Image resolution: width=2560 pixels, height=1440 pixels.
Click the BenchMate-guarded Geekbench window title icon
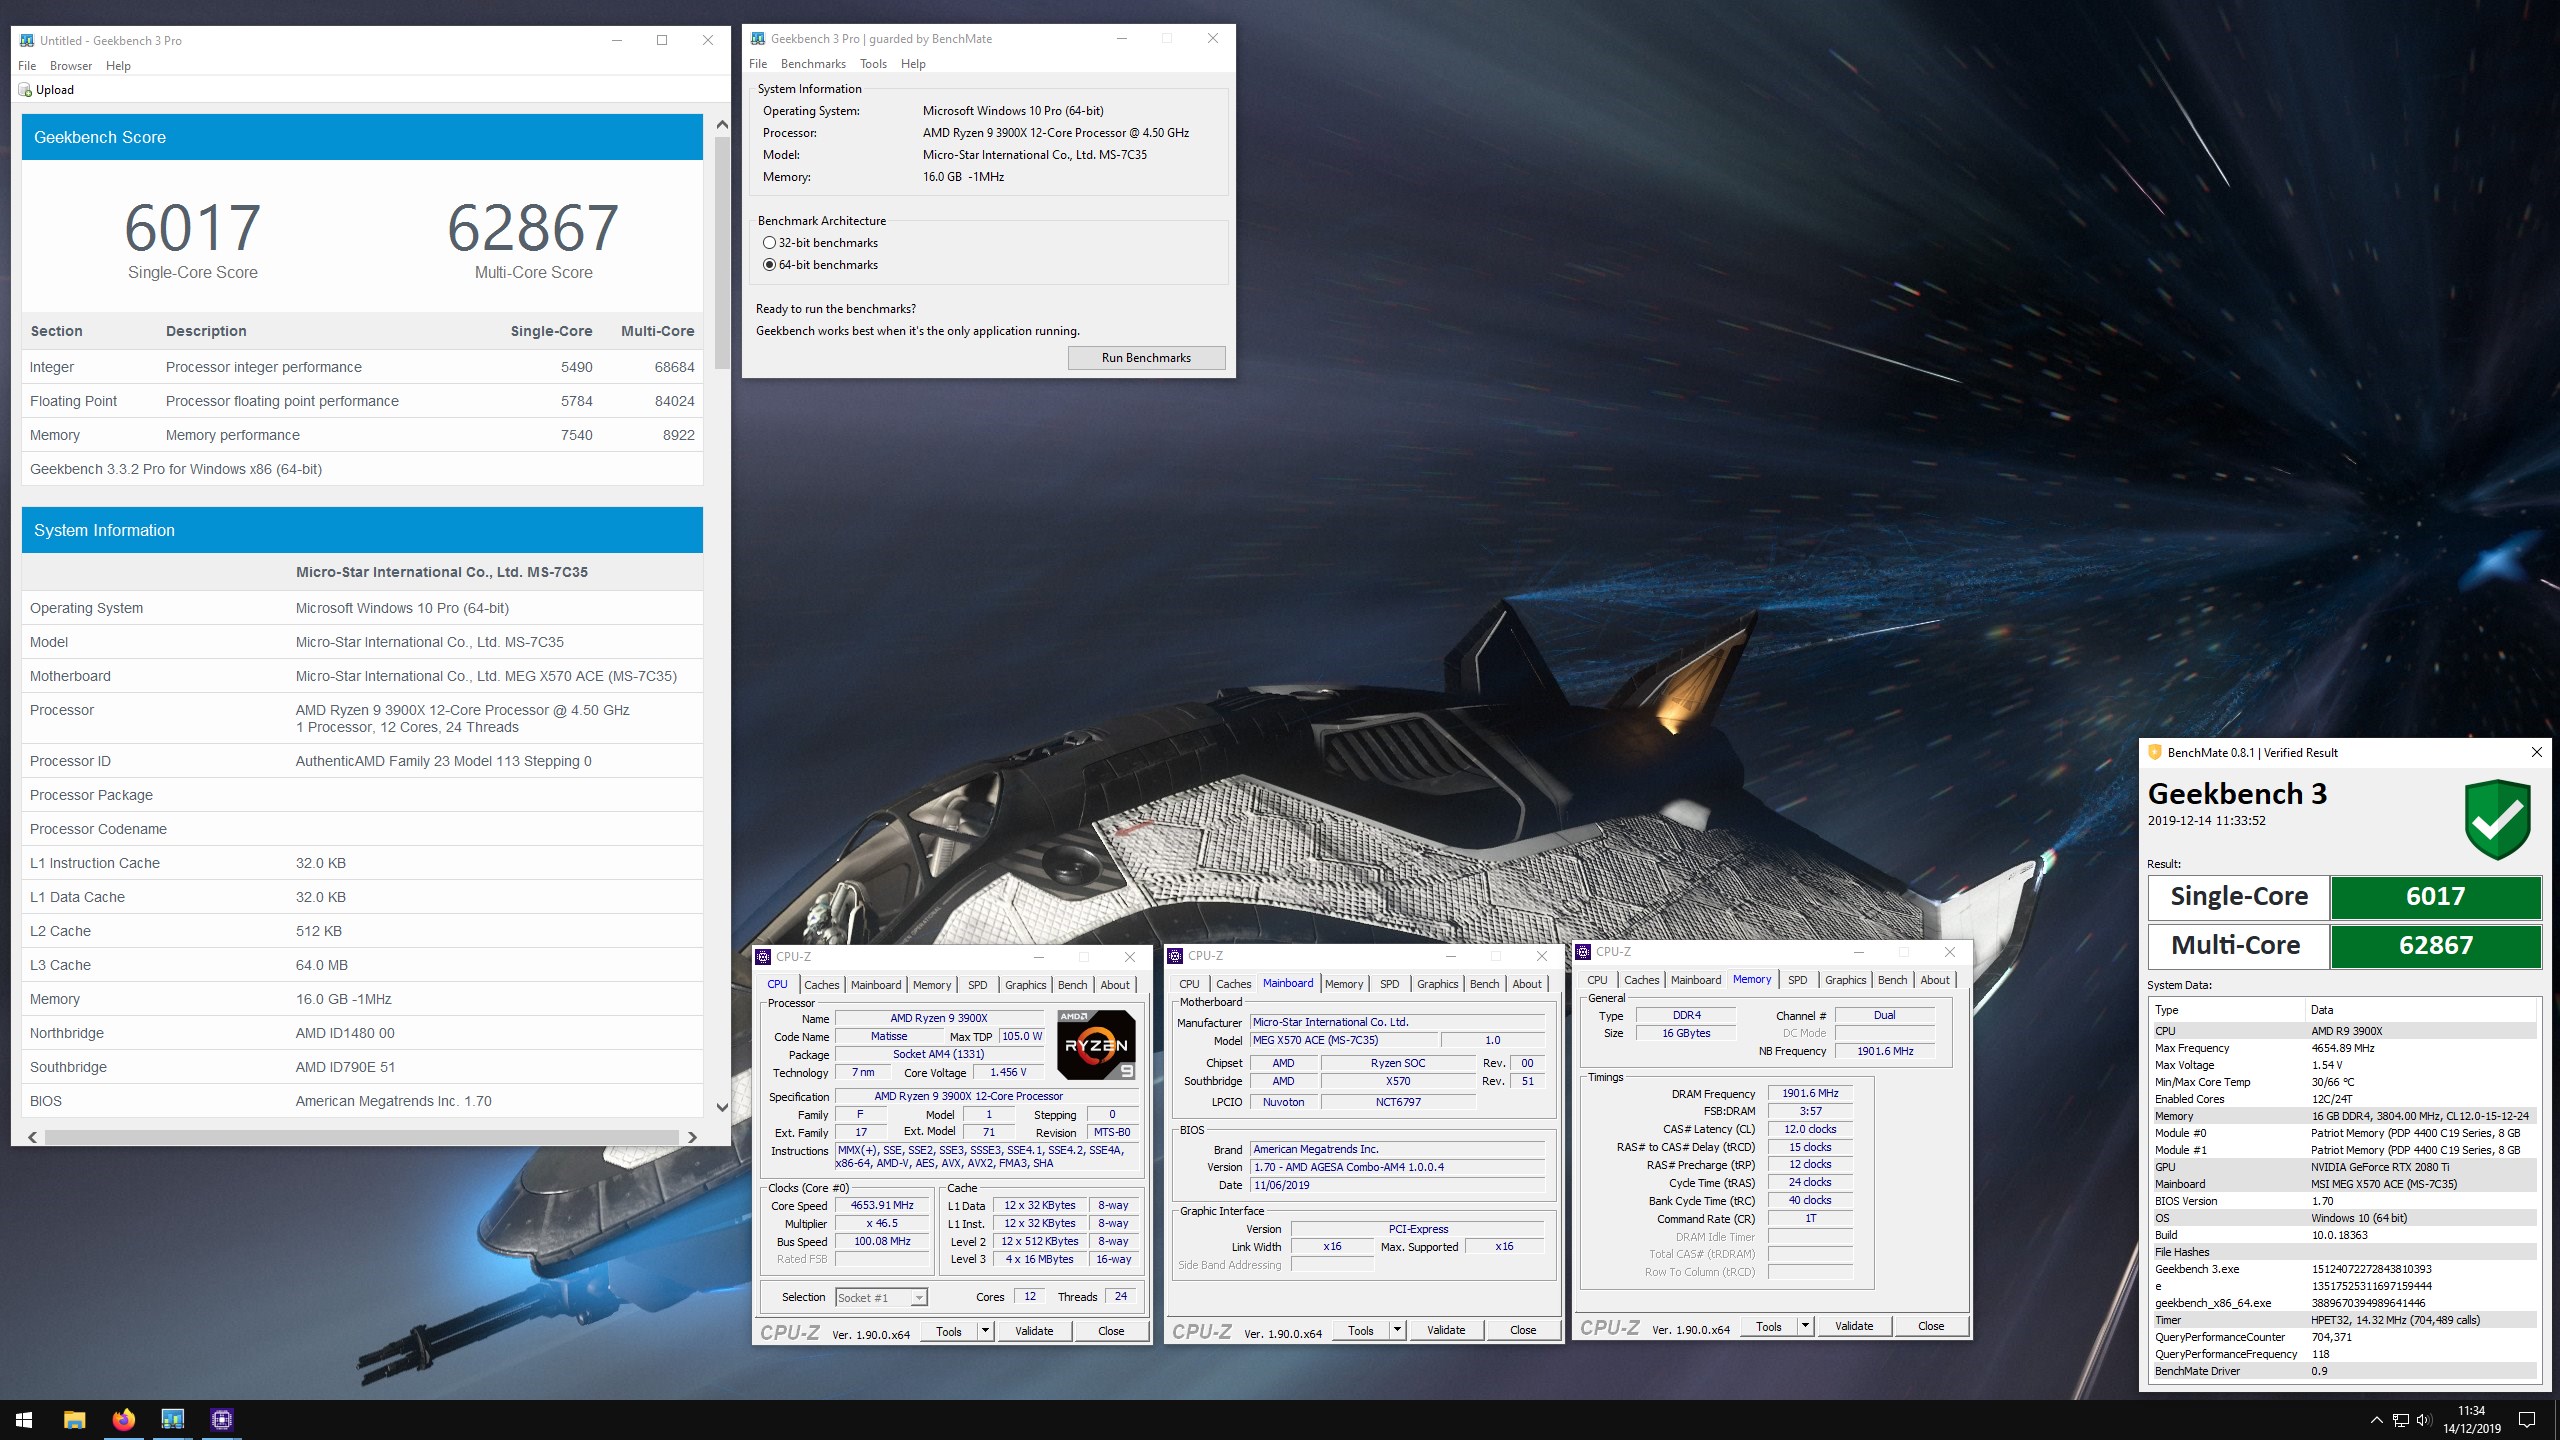coord(758,38)
